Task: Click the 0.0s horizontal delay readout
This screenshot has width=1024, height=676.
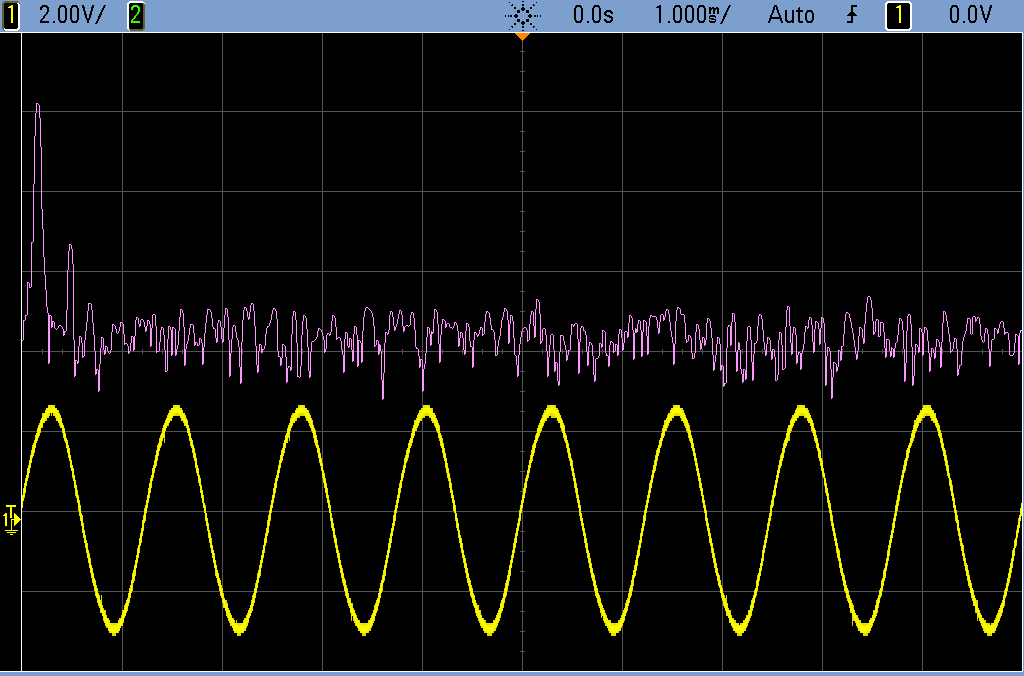Action: 593,15
